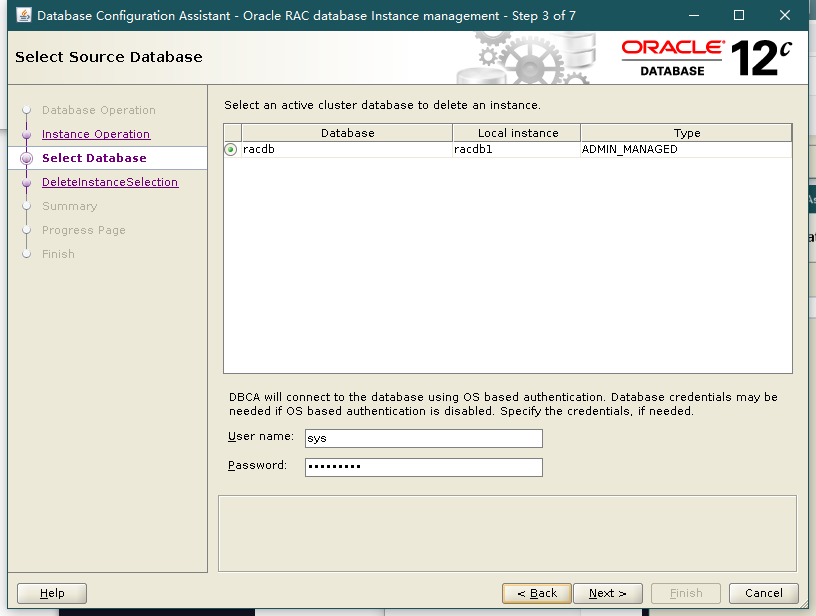Proceed with the Next button
Image resolution: width=816 pixels, height=616 pixels.
click(x=608, y=593)
